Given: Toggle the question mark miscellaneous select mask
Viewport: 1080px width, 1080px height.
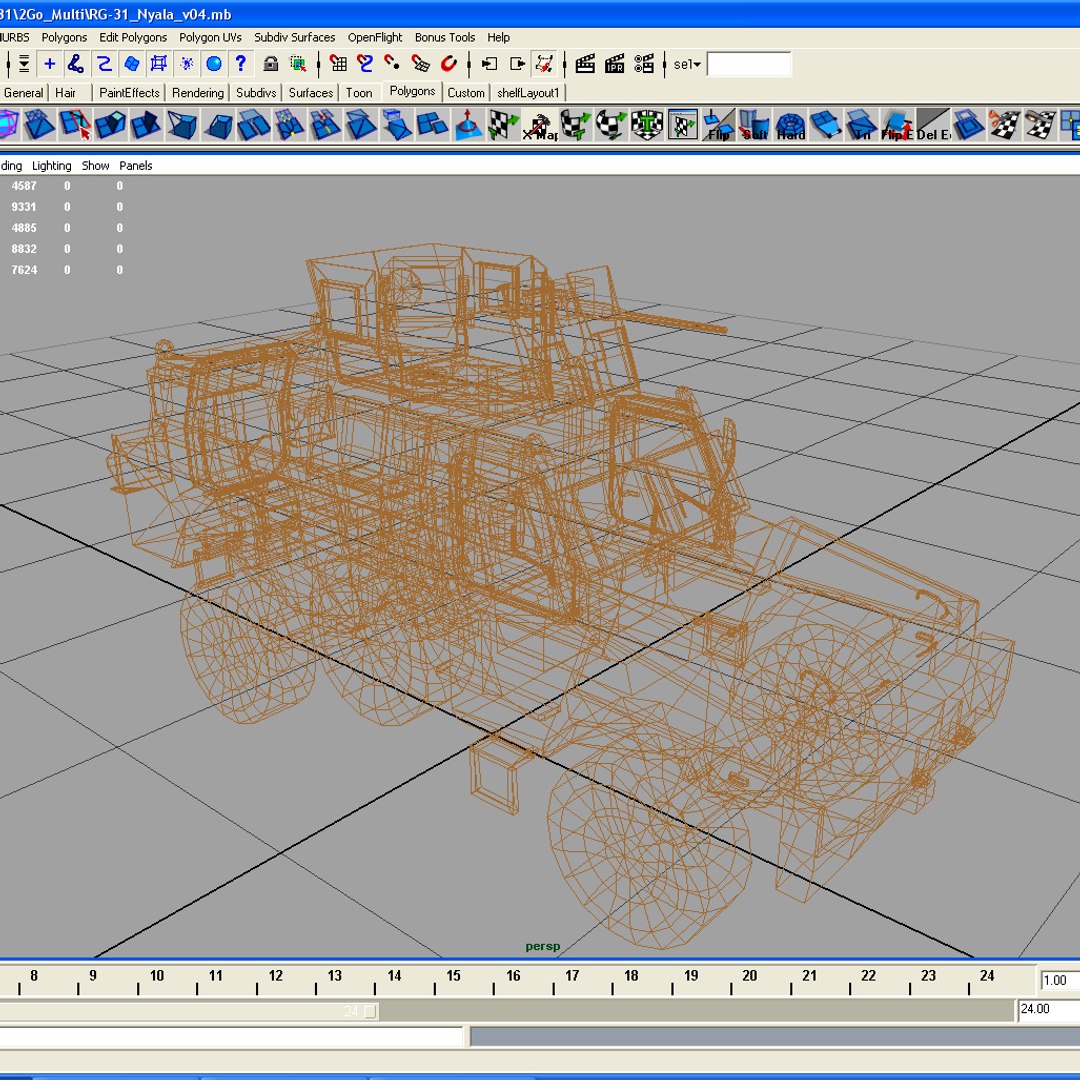Looking at the screenshot, I should click(x=240, y=64).
